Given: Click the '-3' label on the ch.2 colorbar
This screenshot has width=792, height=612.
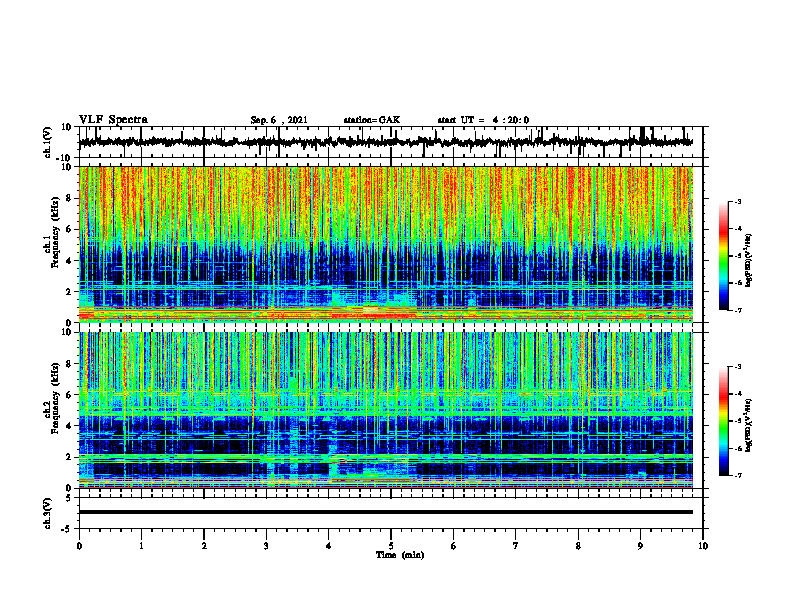Looking at the screenshot, I should 737,367.
